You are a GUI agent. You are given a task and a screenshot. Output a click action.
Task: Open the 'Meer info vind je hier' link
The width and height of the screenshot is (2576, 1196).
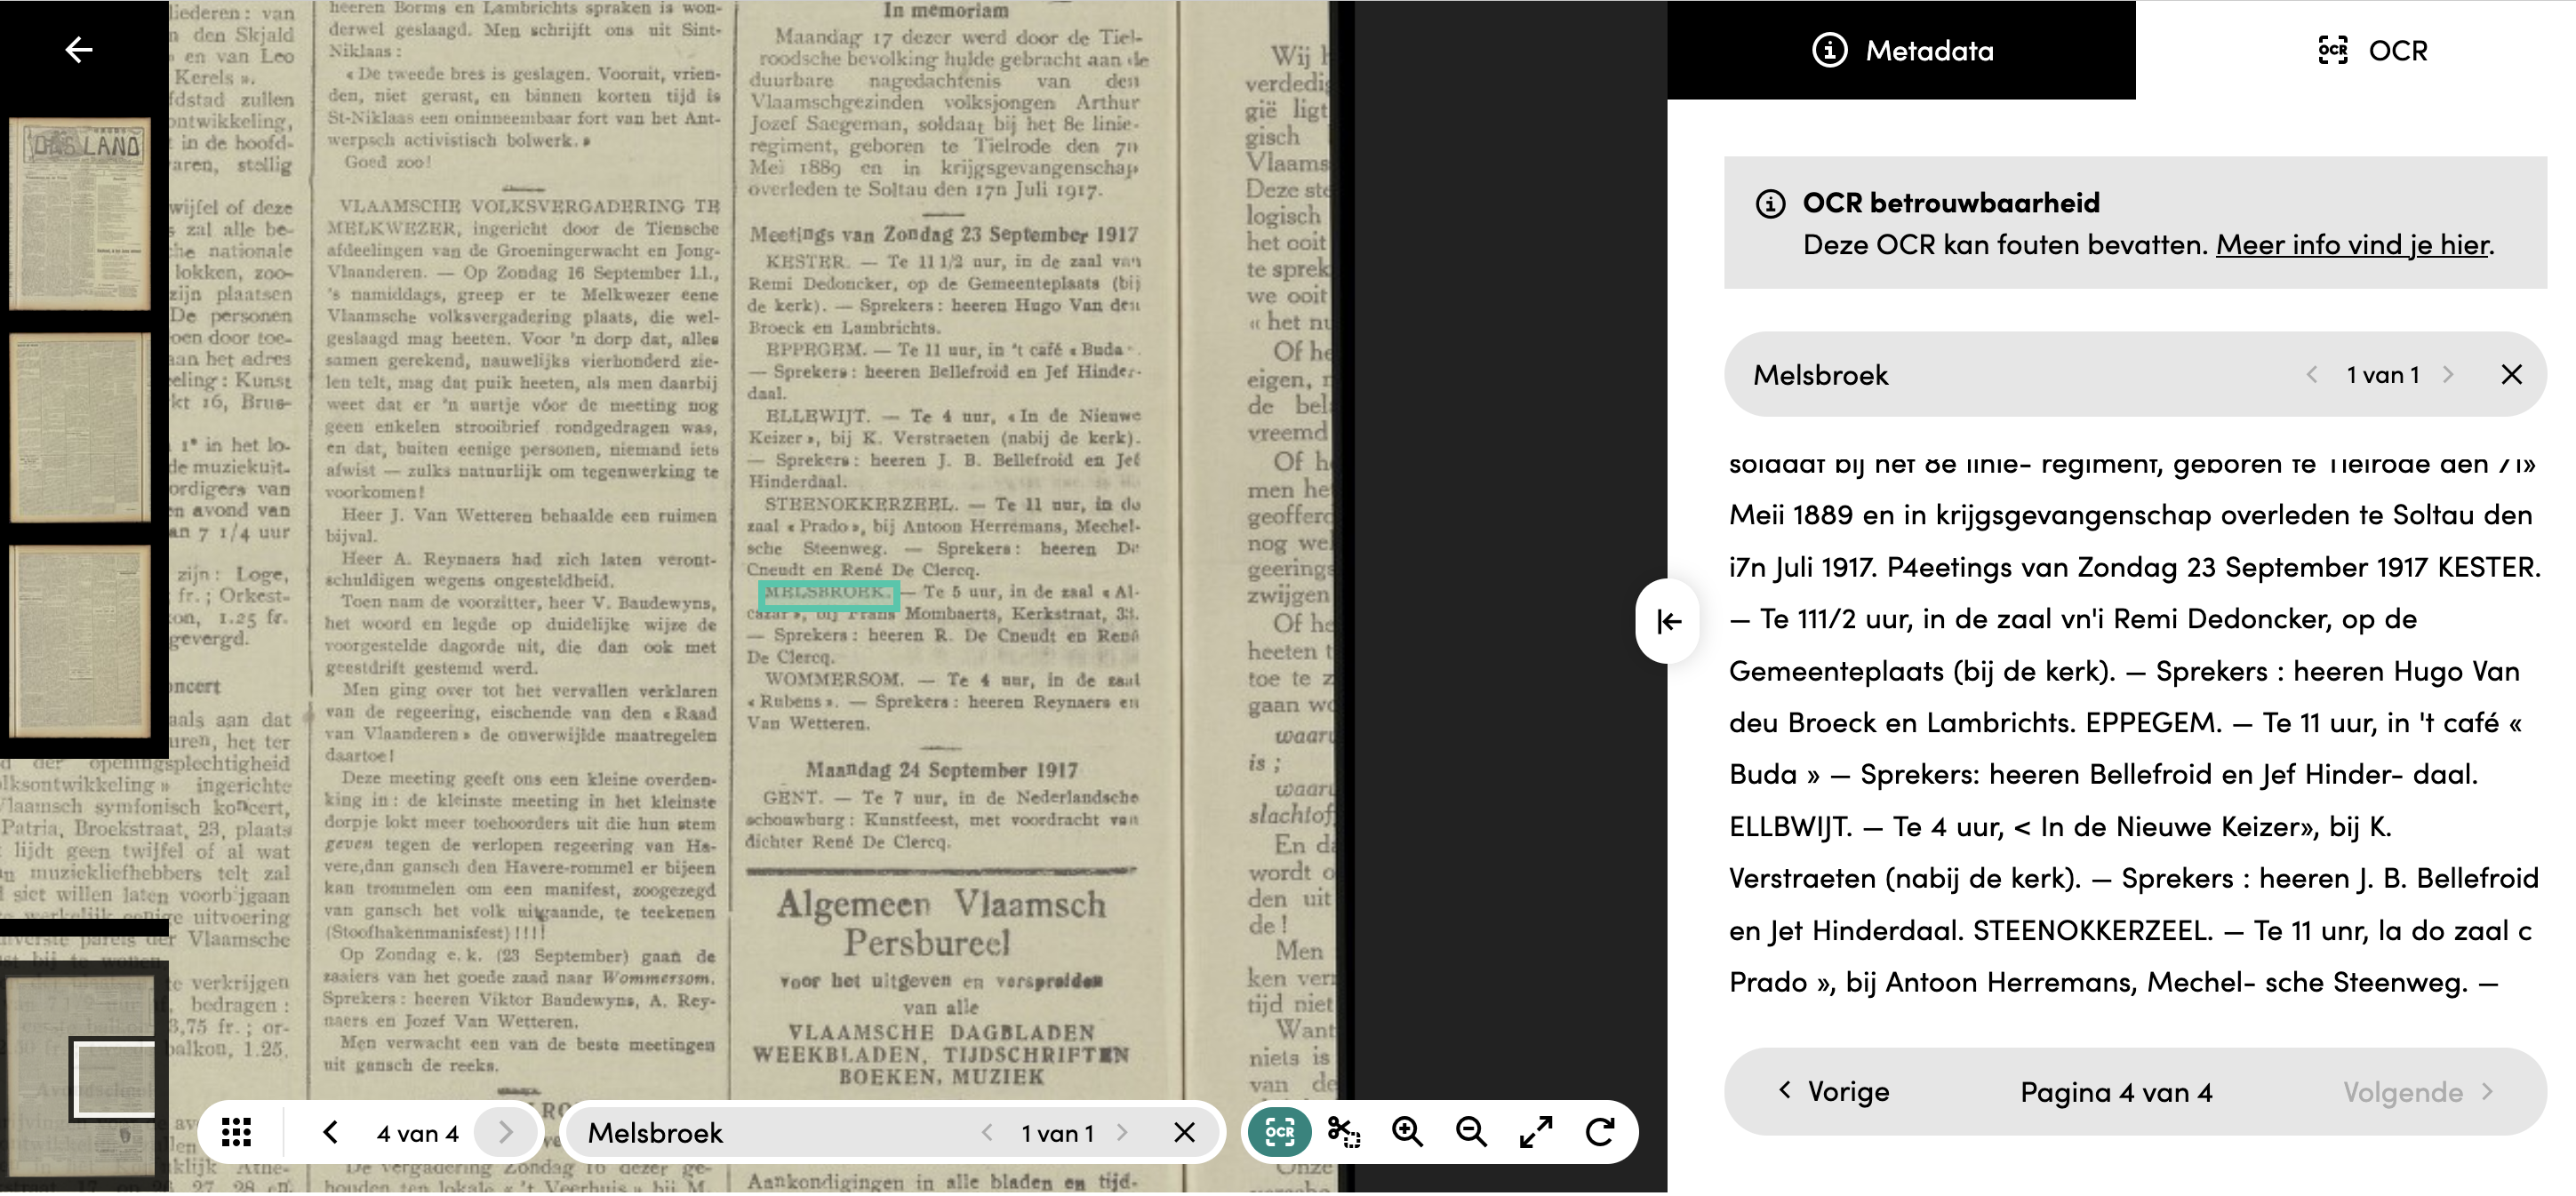2352,245
